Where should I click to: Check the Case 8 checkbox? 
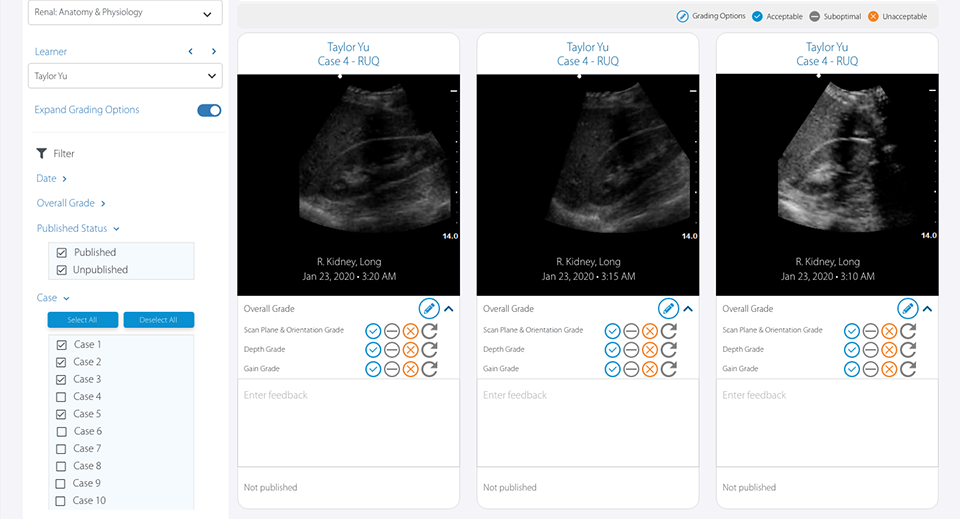tap(61, 466)
